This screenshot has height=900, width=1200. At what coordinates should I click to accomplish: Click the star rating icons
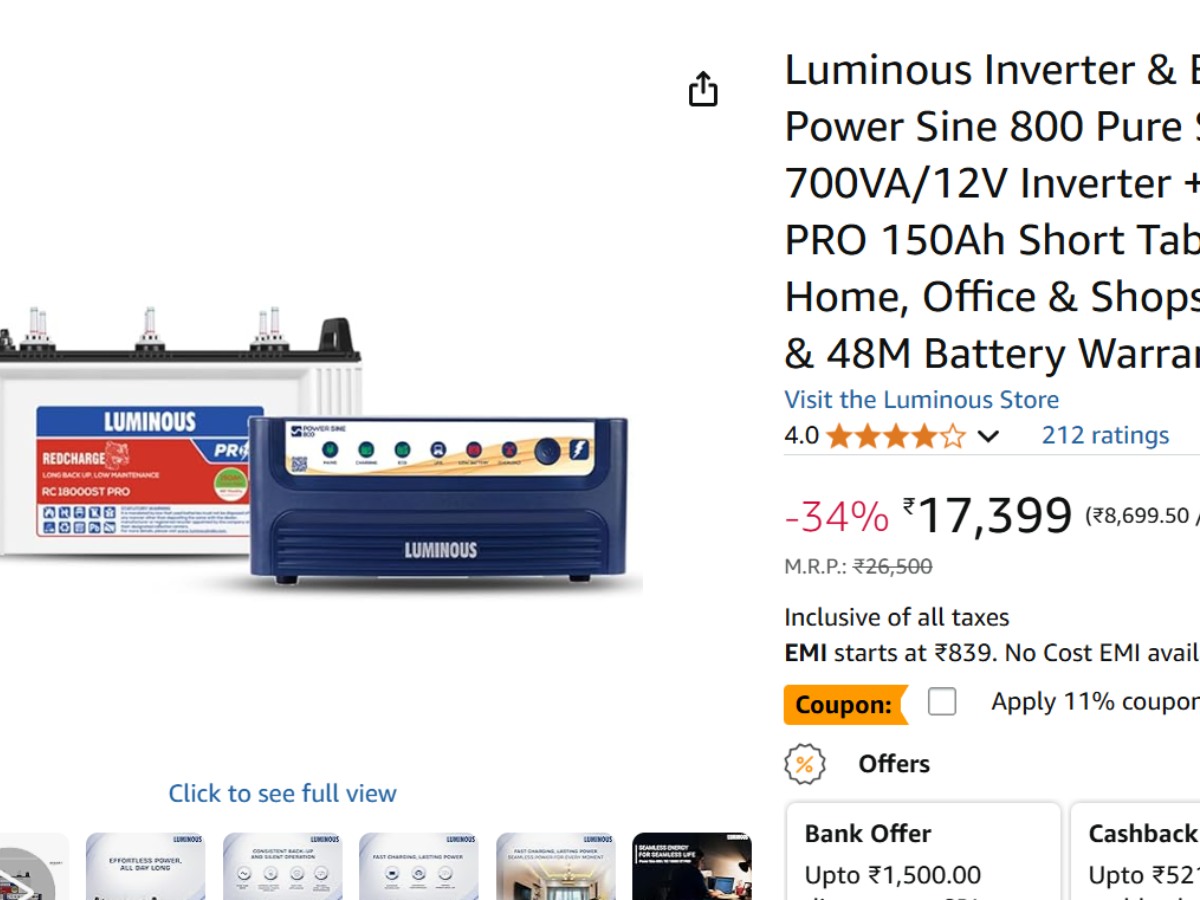[x=896, y=436]
